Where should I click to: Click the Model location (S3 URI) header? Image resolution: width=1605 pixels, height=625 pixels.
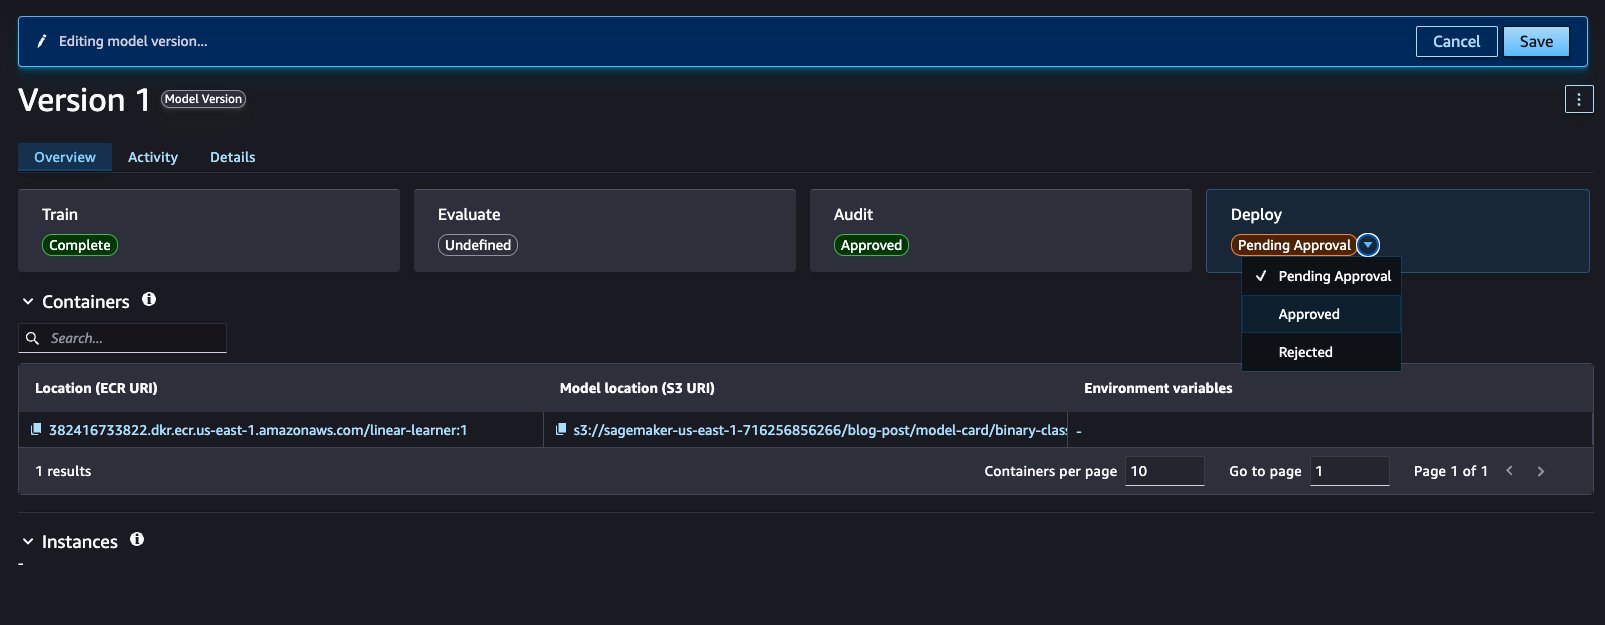637,388
